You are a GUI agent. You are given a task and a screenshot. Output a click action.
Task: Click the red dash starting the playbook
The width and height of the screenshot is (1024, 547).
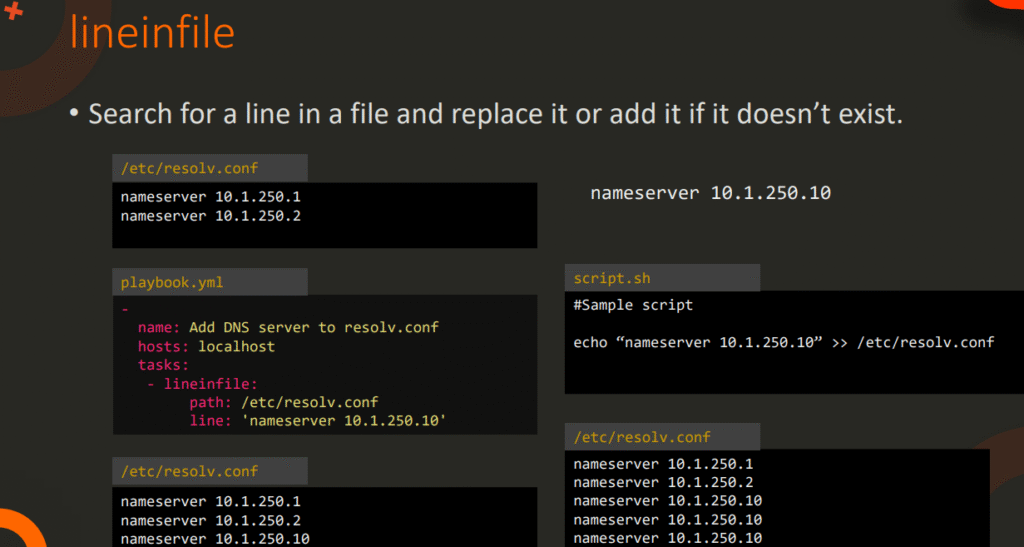pos(124,309)
